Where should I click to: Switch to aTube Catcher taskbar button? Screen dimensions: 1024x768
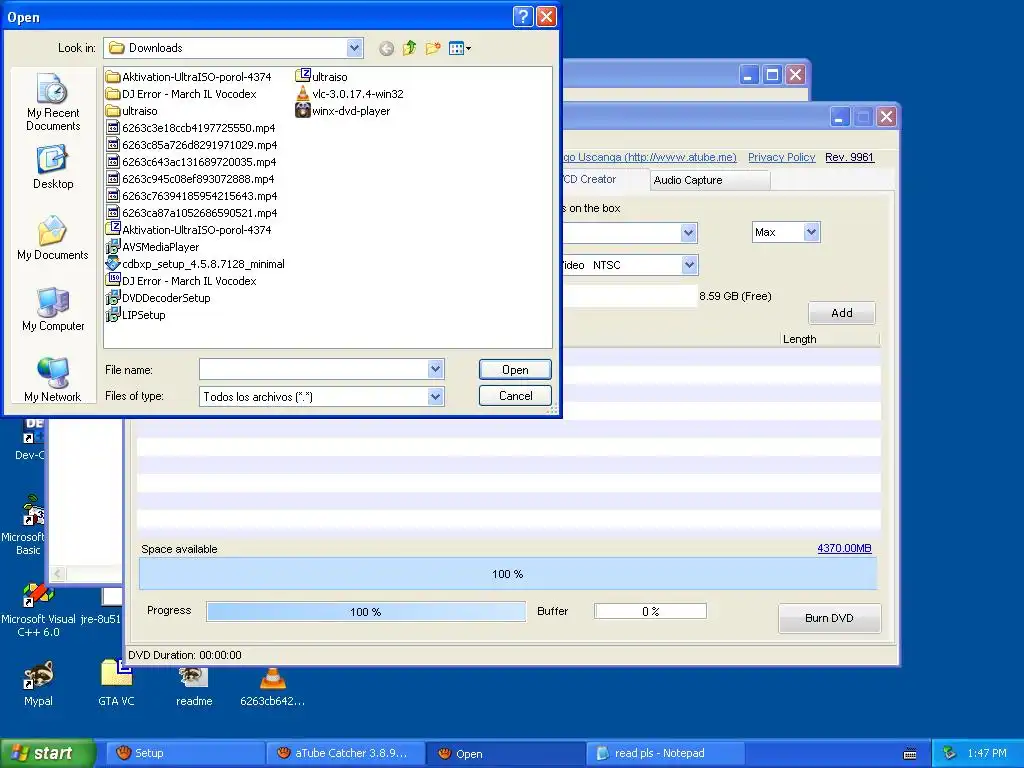tap(345, 753)
